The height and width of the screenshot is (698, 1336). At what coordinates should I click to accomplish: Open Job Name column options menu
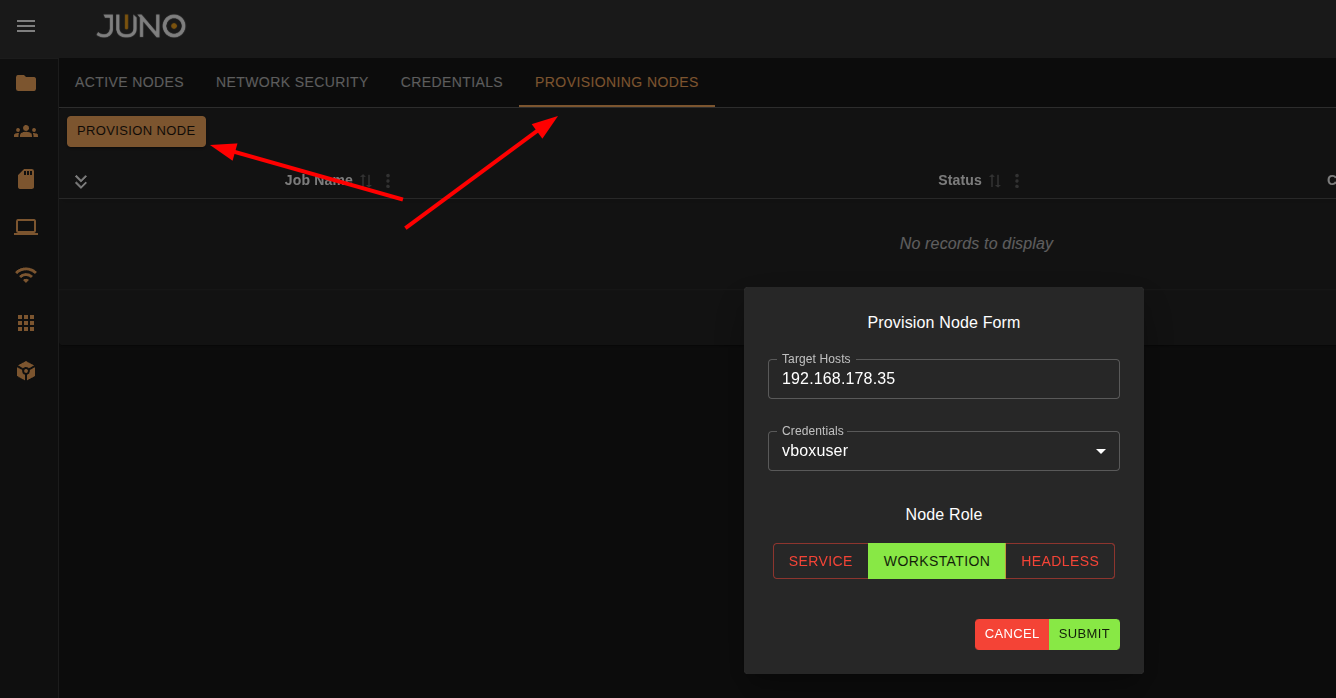coord(388,181)
